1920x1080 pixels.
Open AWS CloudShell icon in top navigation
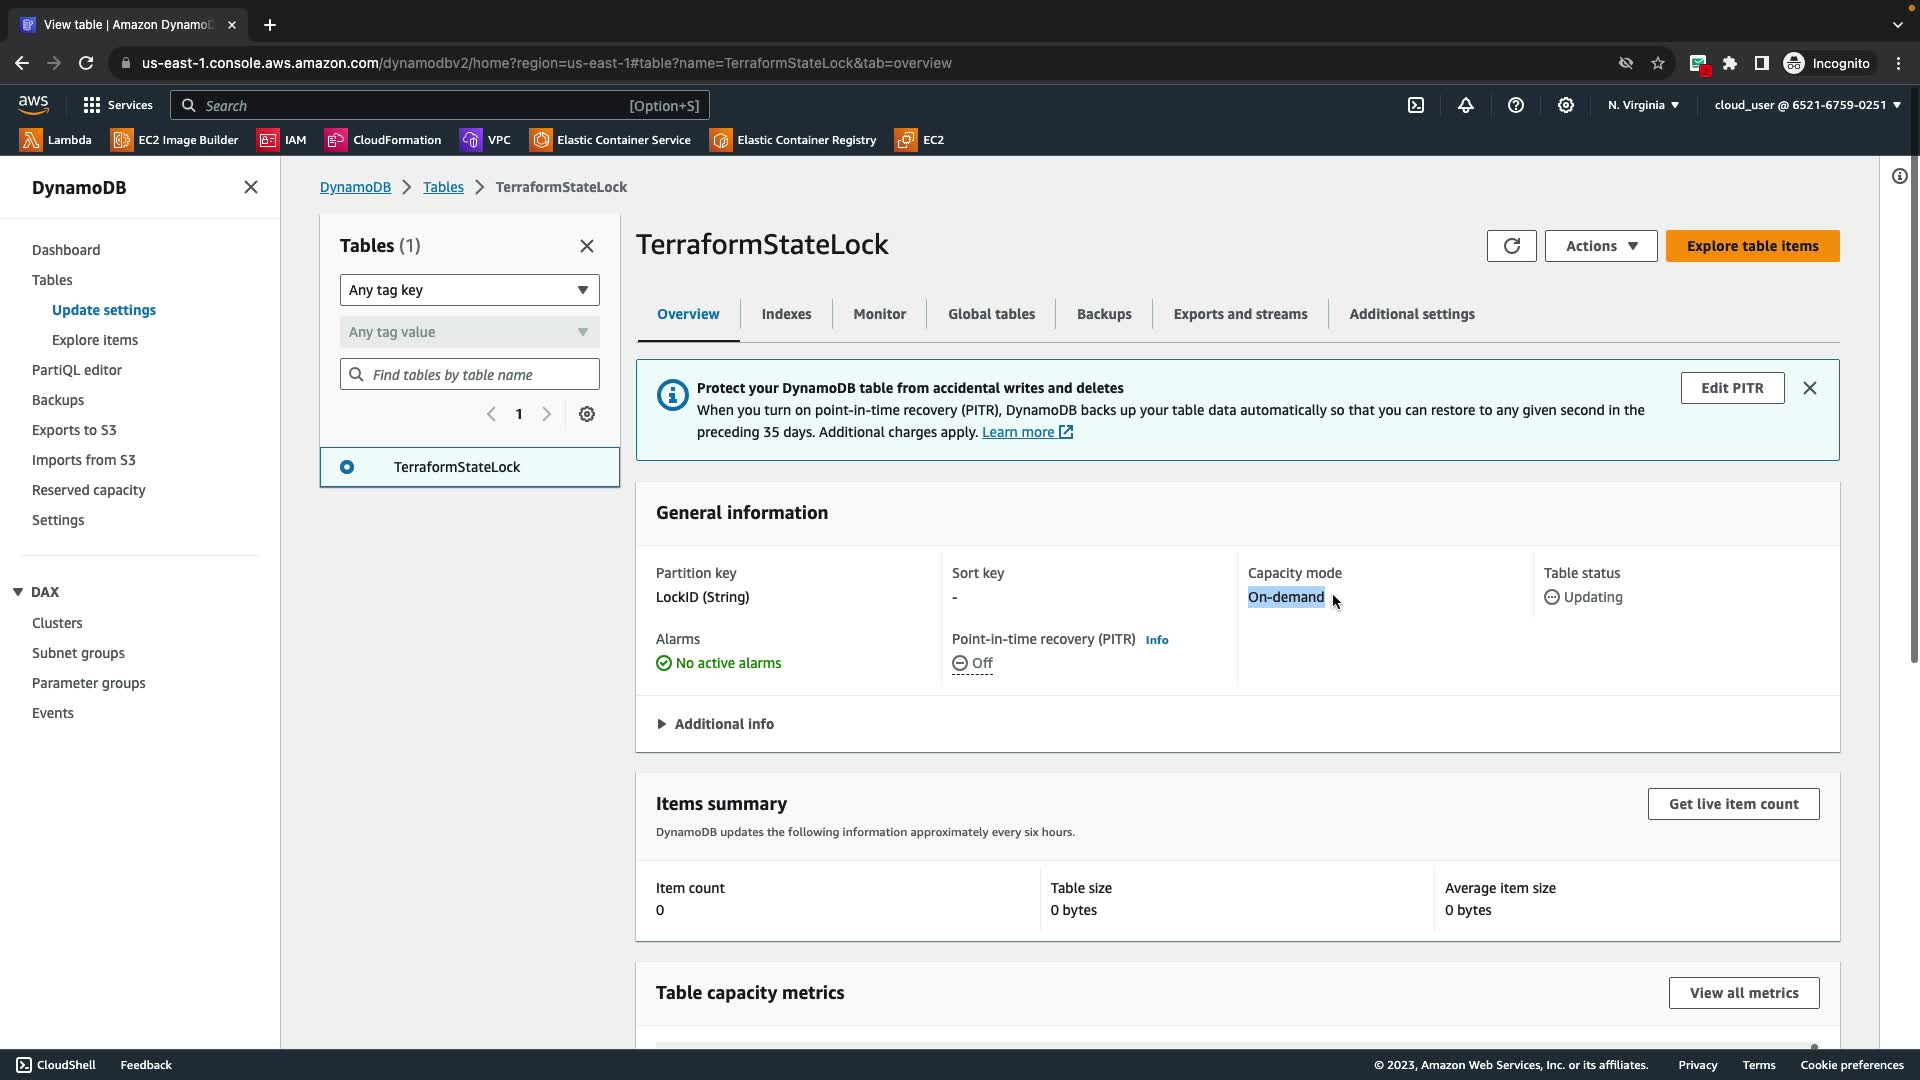(x=1416, y=105)
